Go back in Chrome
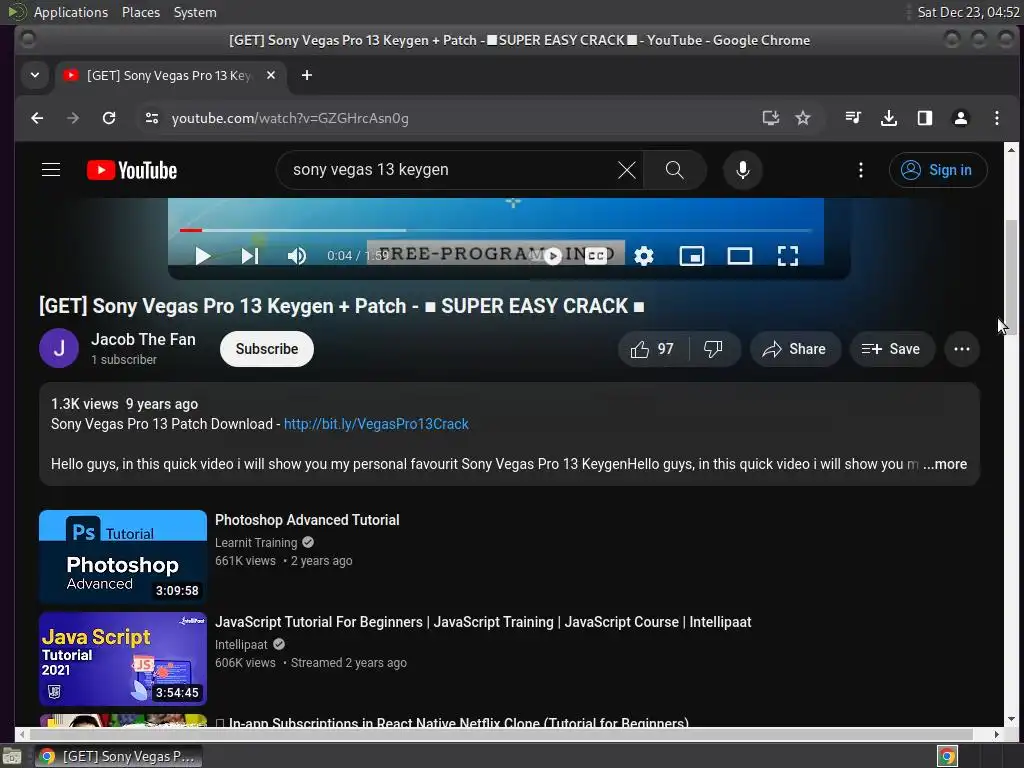 click(x=37, y=118)
